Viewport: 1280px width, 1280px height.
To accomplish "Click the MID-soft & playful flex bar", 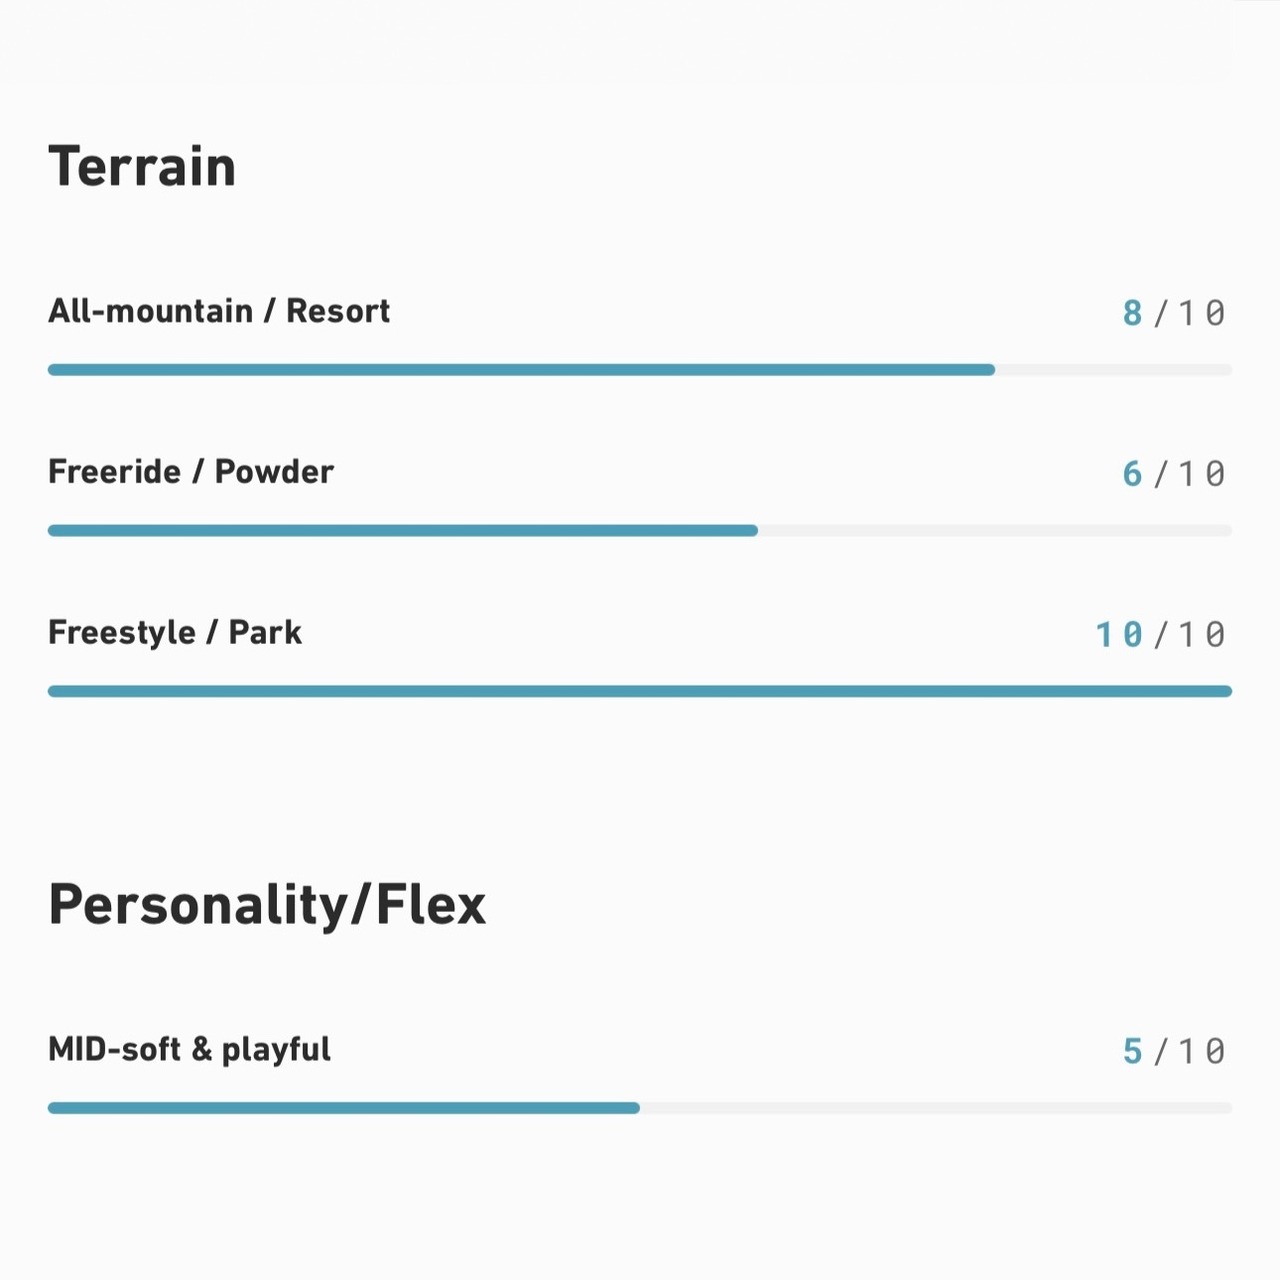I will click(640, 1108).
